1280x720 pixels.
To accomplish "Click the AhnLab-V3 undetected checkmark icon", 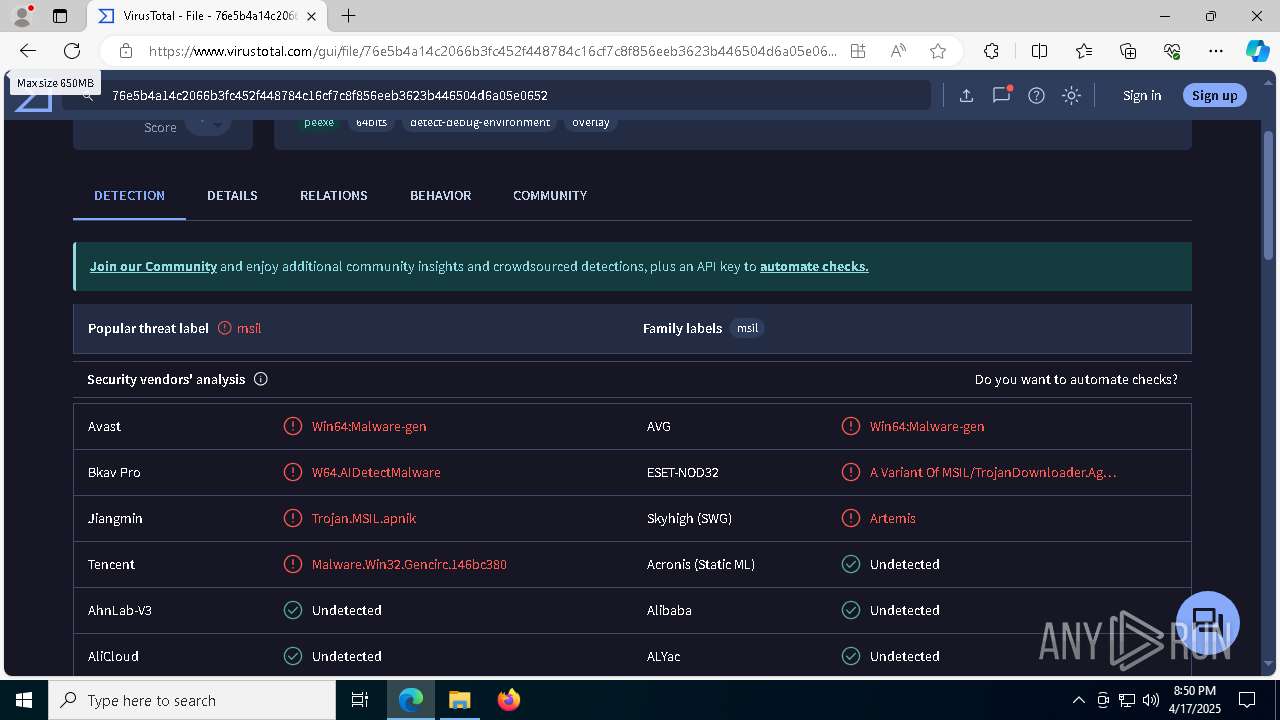I will pos(293,610).
